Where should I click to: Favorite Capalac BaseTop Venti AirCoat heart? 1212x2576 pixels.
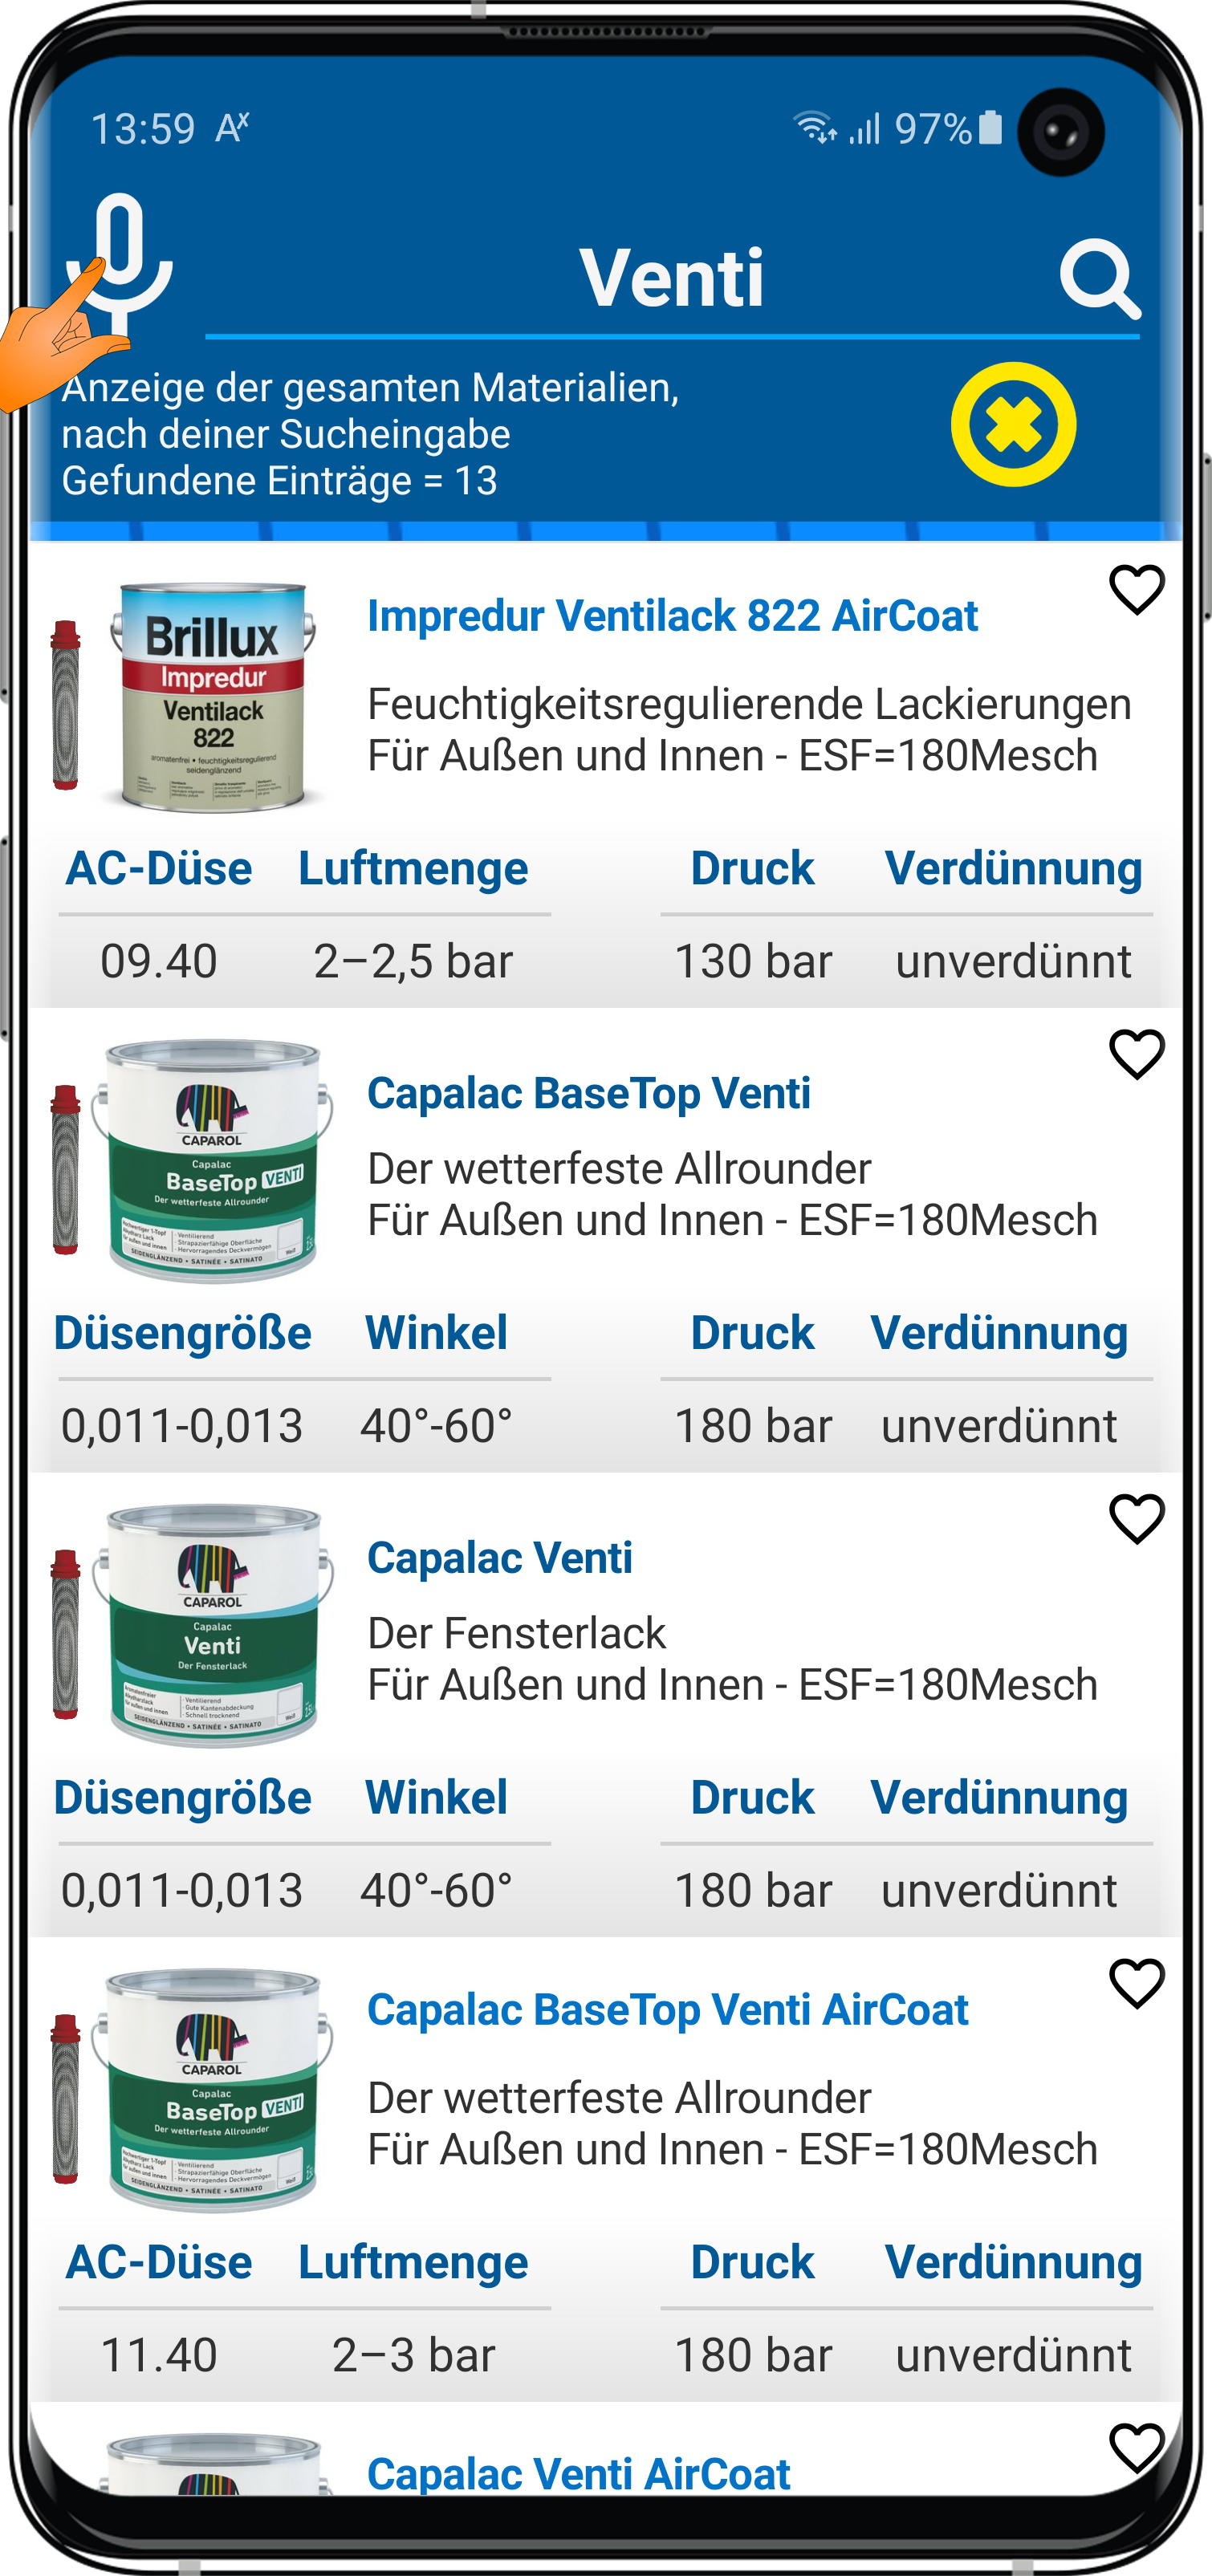click(x=1136, y=1983)
